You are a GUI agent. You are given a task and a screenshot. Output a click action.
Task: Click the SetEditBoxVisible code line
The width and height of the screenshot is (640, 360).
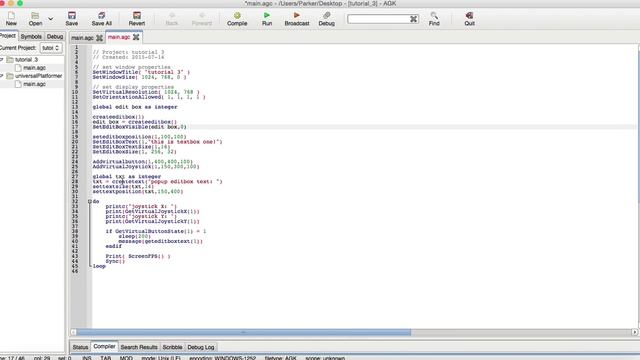[139, 127]
